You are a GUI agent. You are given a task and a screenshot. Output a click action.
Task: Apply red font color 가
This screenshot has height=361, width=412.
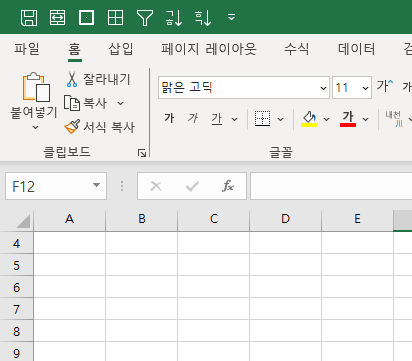348,119
